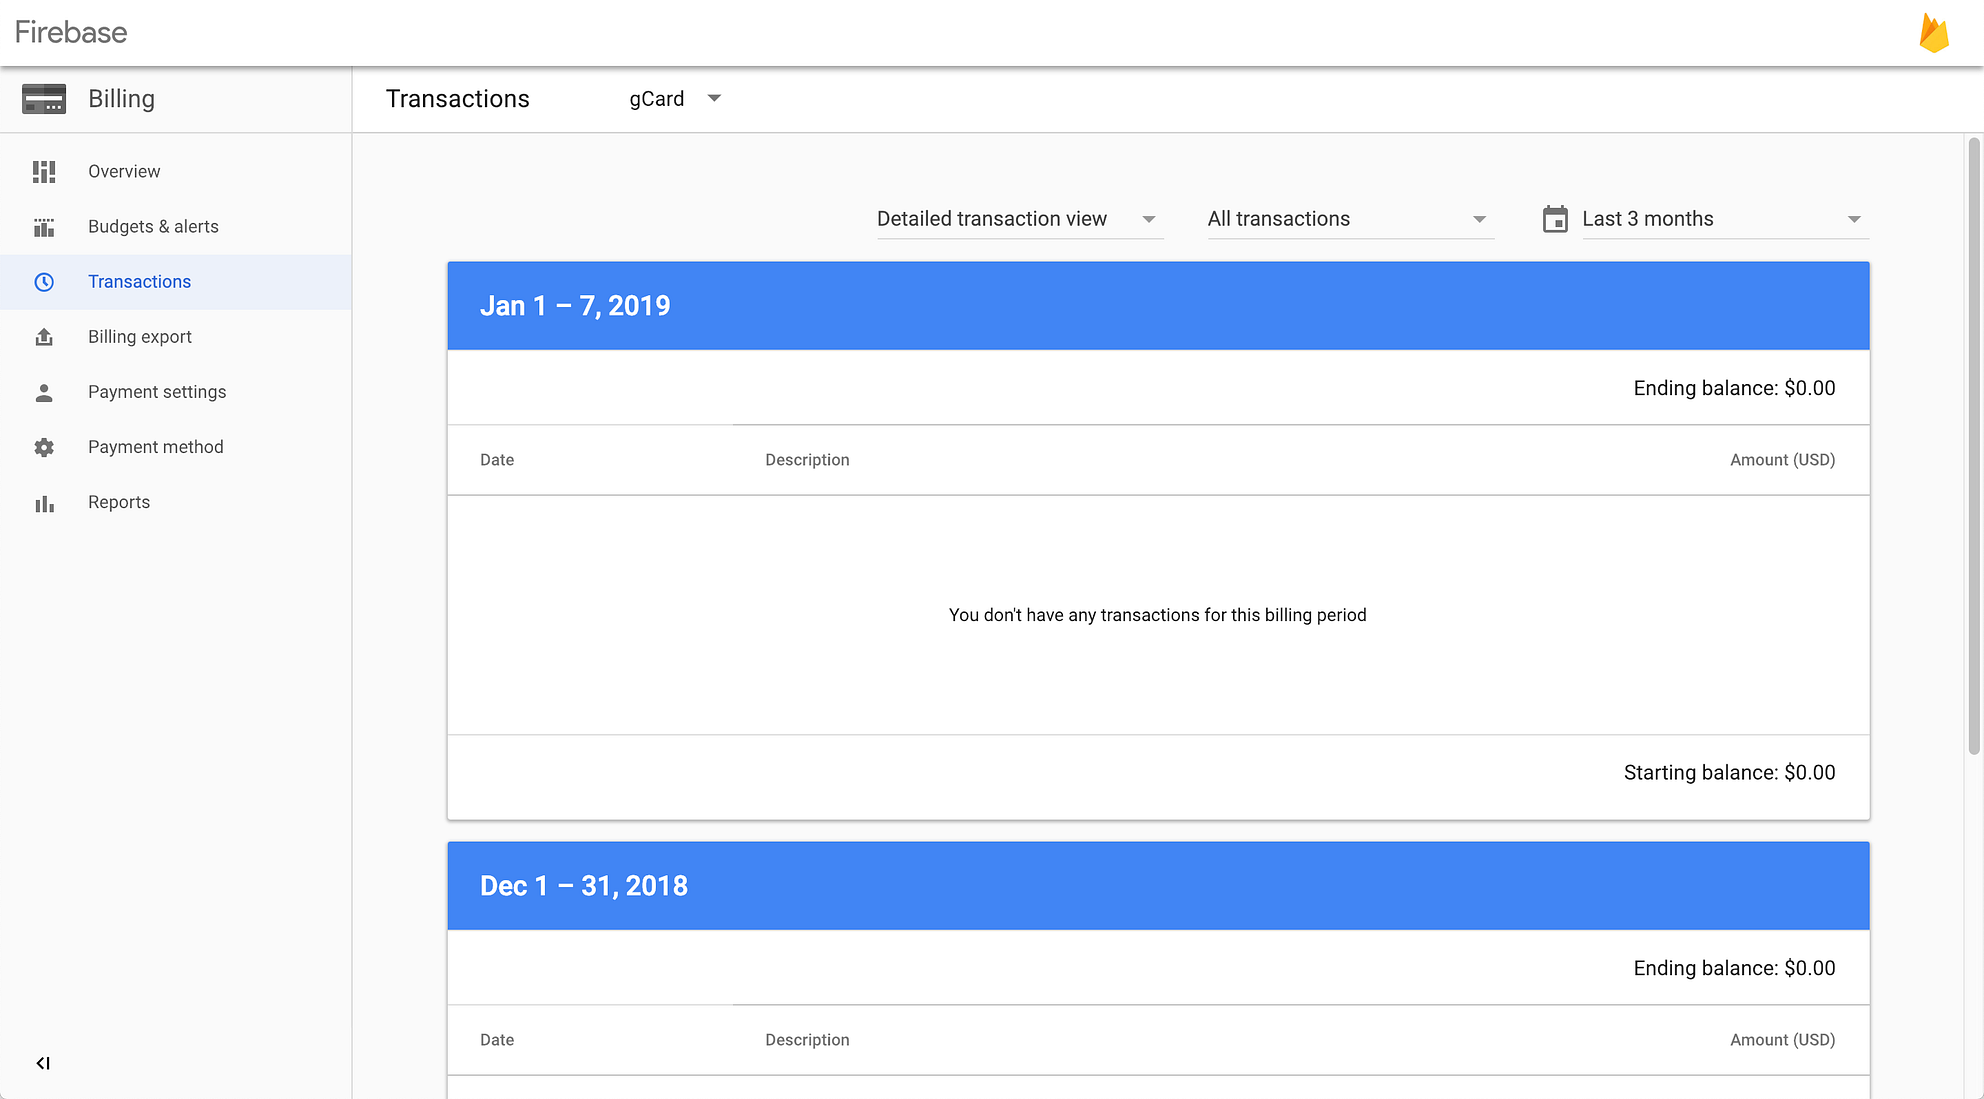Click the Firebase flame logo
The image size is (1984, 1099).
[1936, 31]
